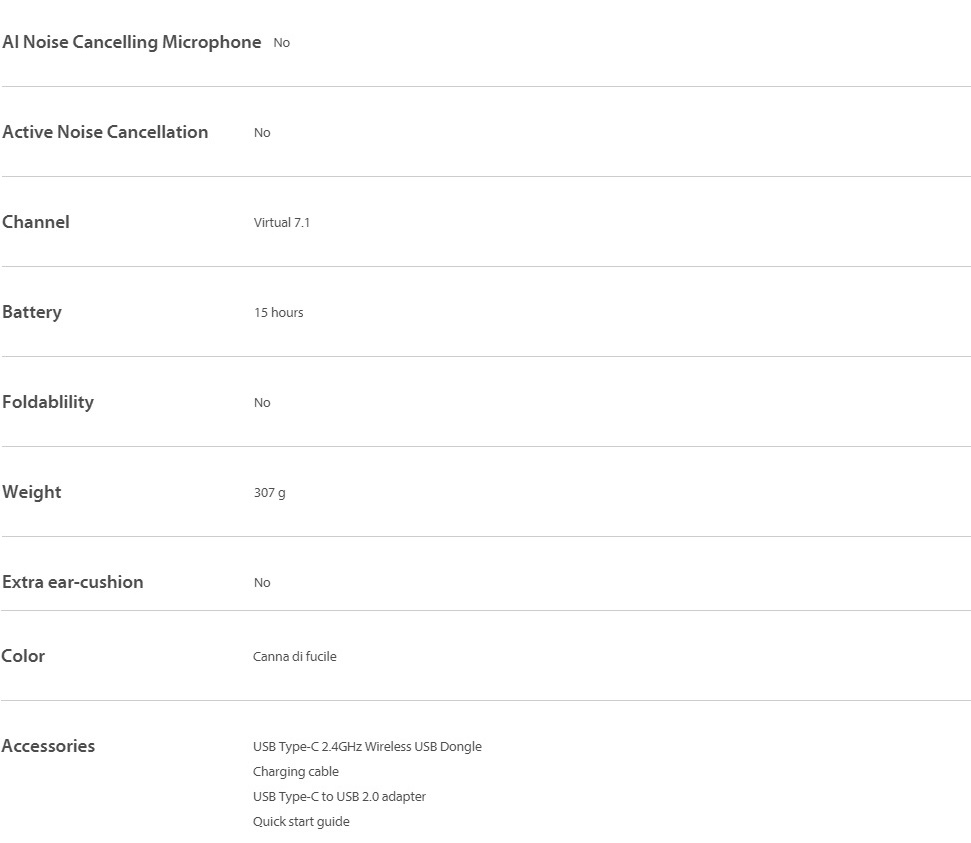Click the Charging cable accessory line
The height and width of the screenshot is (843, 971).
(x=296, y=772)
